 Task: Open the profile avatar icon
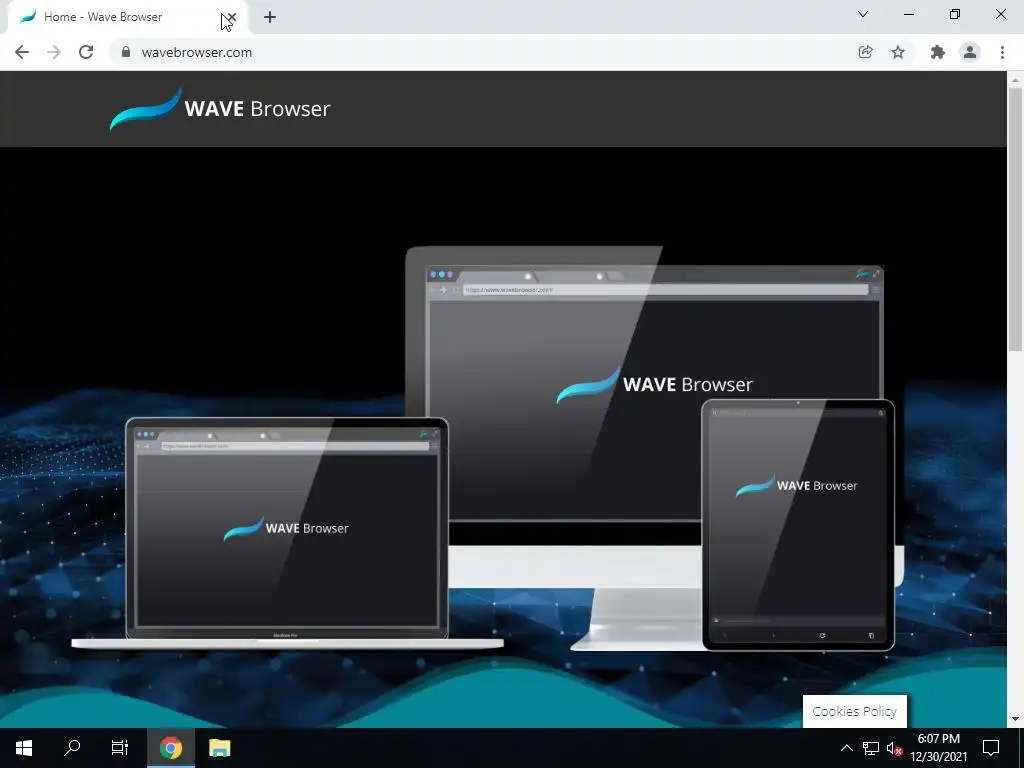point(970,52)
